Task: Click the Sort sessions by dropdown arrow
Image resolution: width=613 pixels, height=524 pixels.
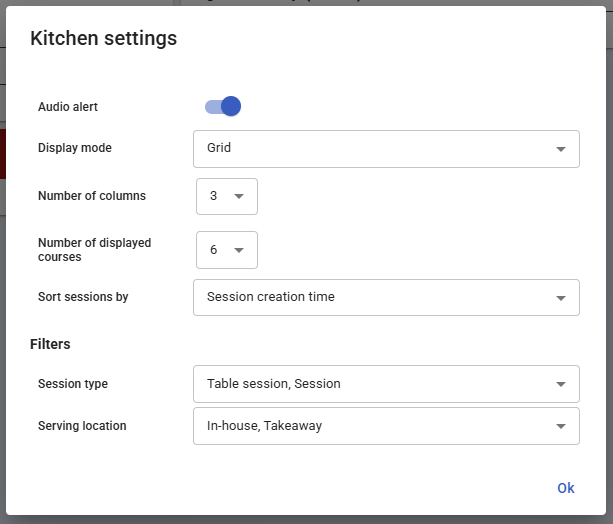Action: tap(560, 298)
